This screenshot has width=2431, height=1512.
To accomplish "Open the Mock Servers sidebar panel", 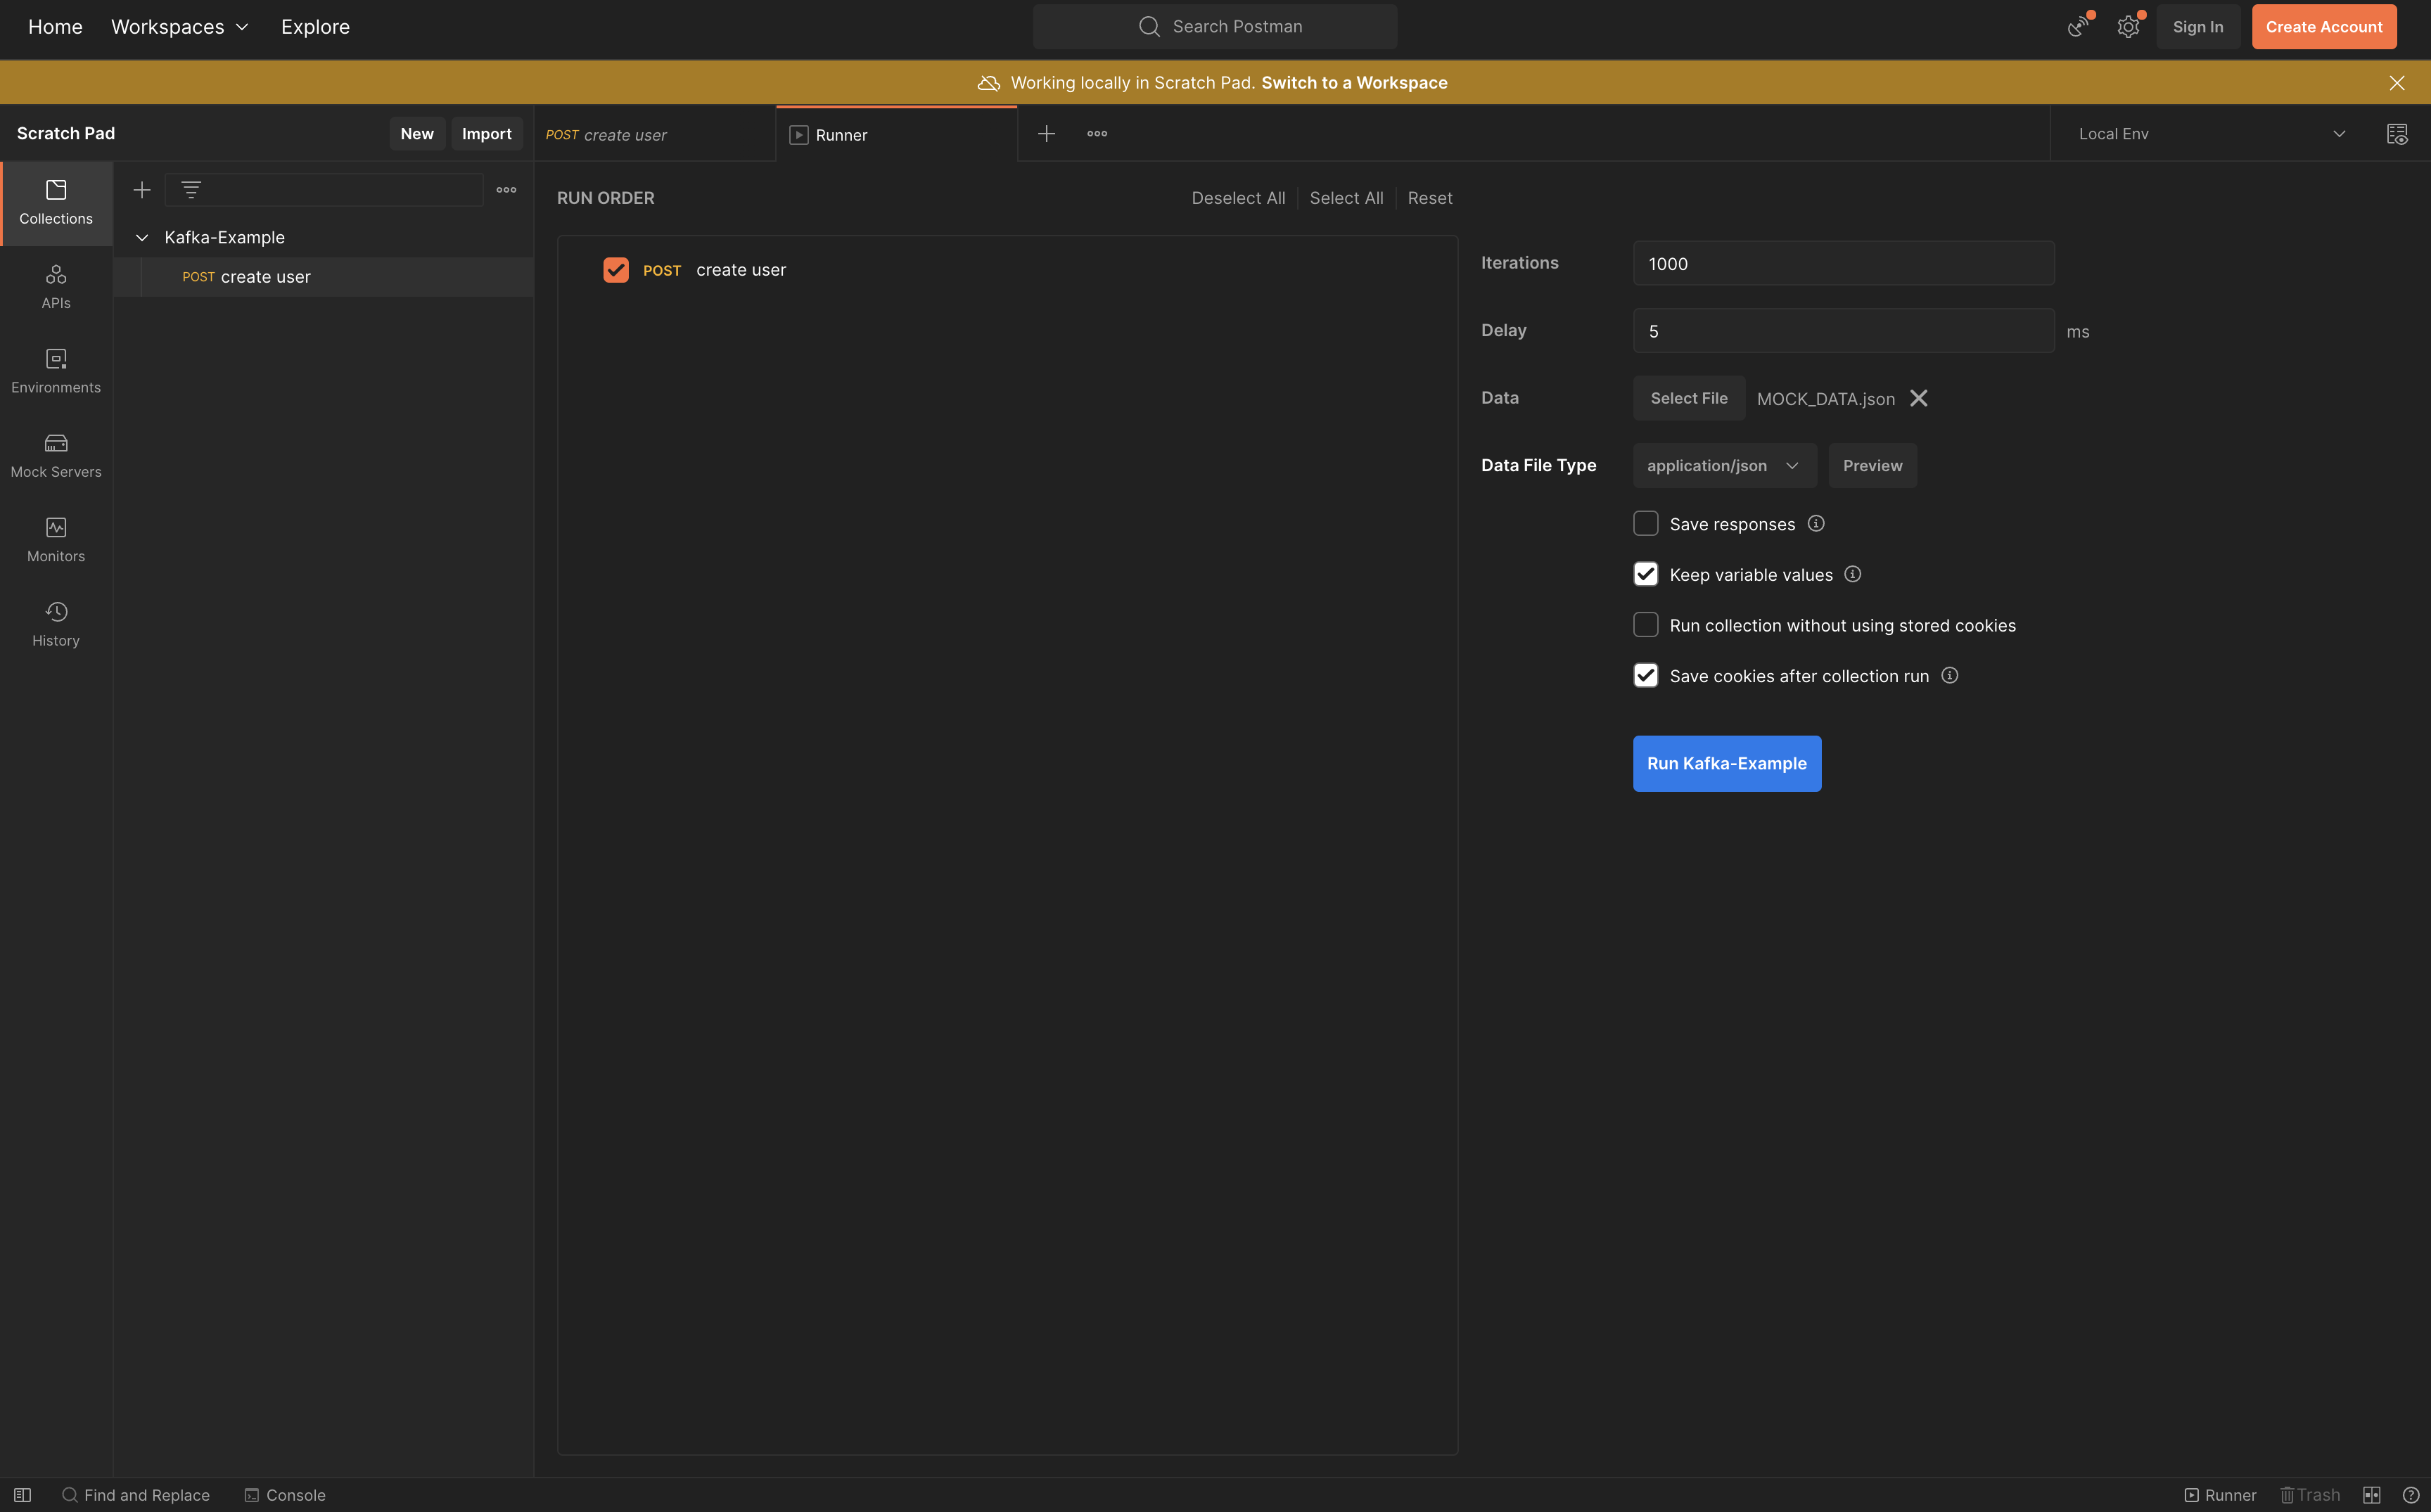I will point(56,455).
